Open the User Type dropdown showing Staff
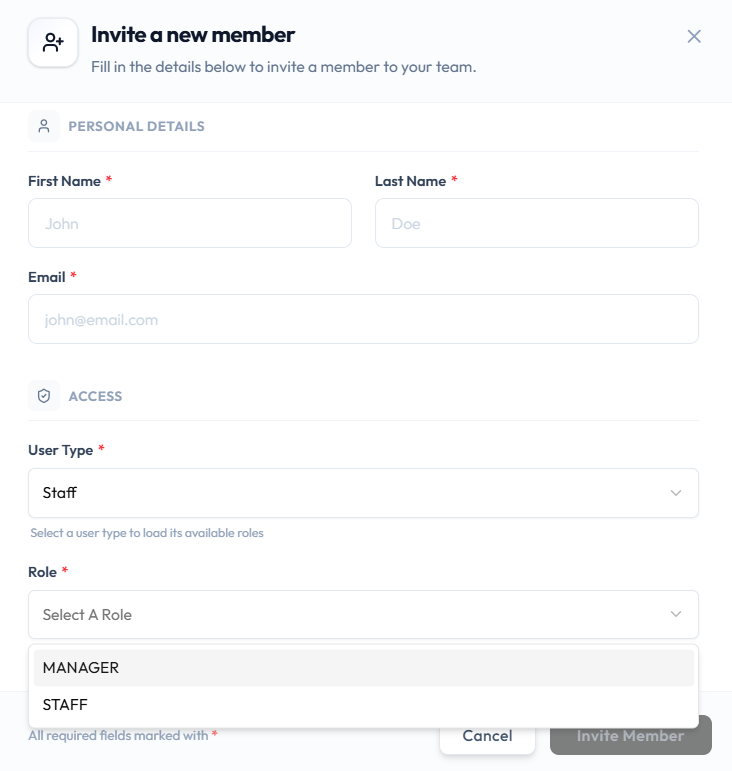The image size is (732, 771). [x=363, y=493]
